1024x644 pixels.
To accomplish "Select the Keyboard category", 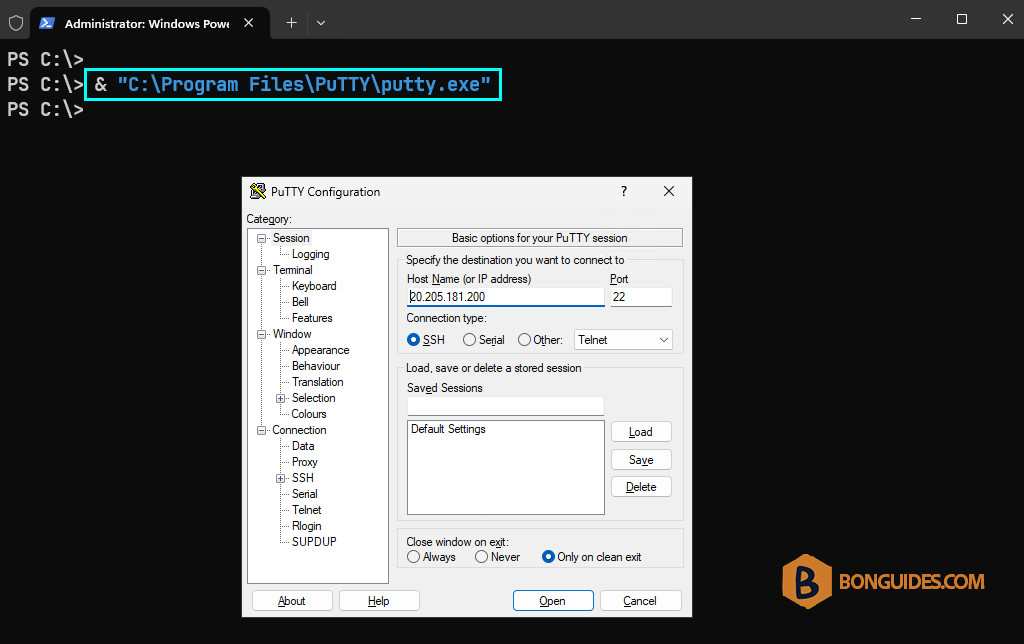I will pyautogui.click(x=314, y=286).
